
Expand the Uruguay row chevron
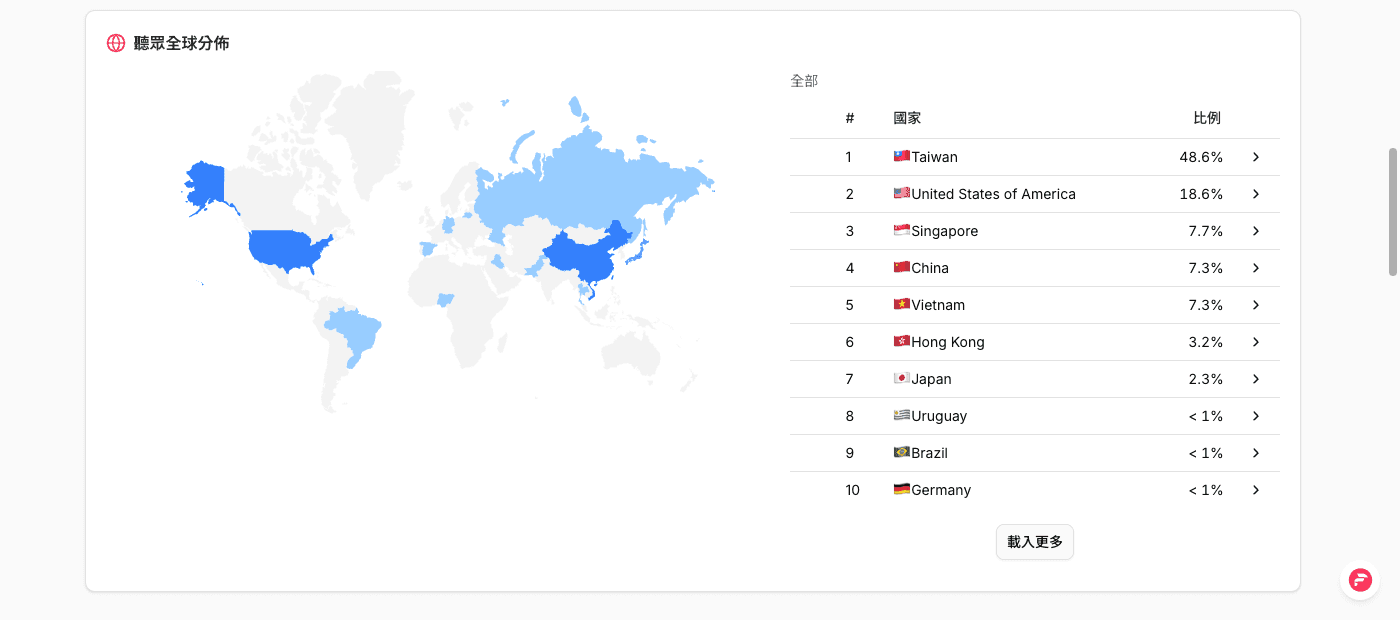pos(1256,416)
